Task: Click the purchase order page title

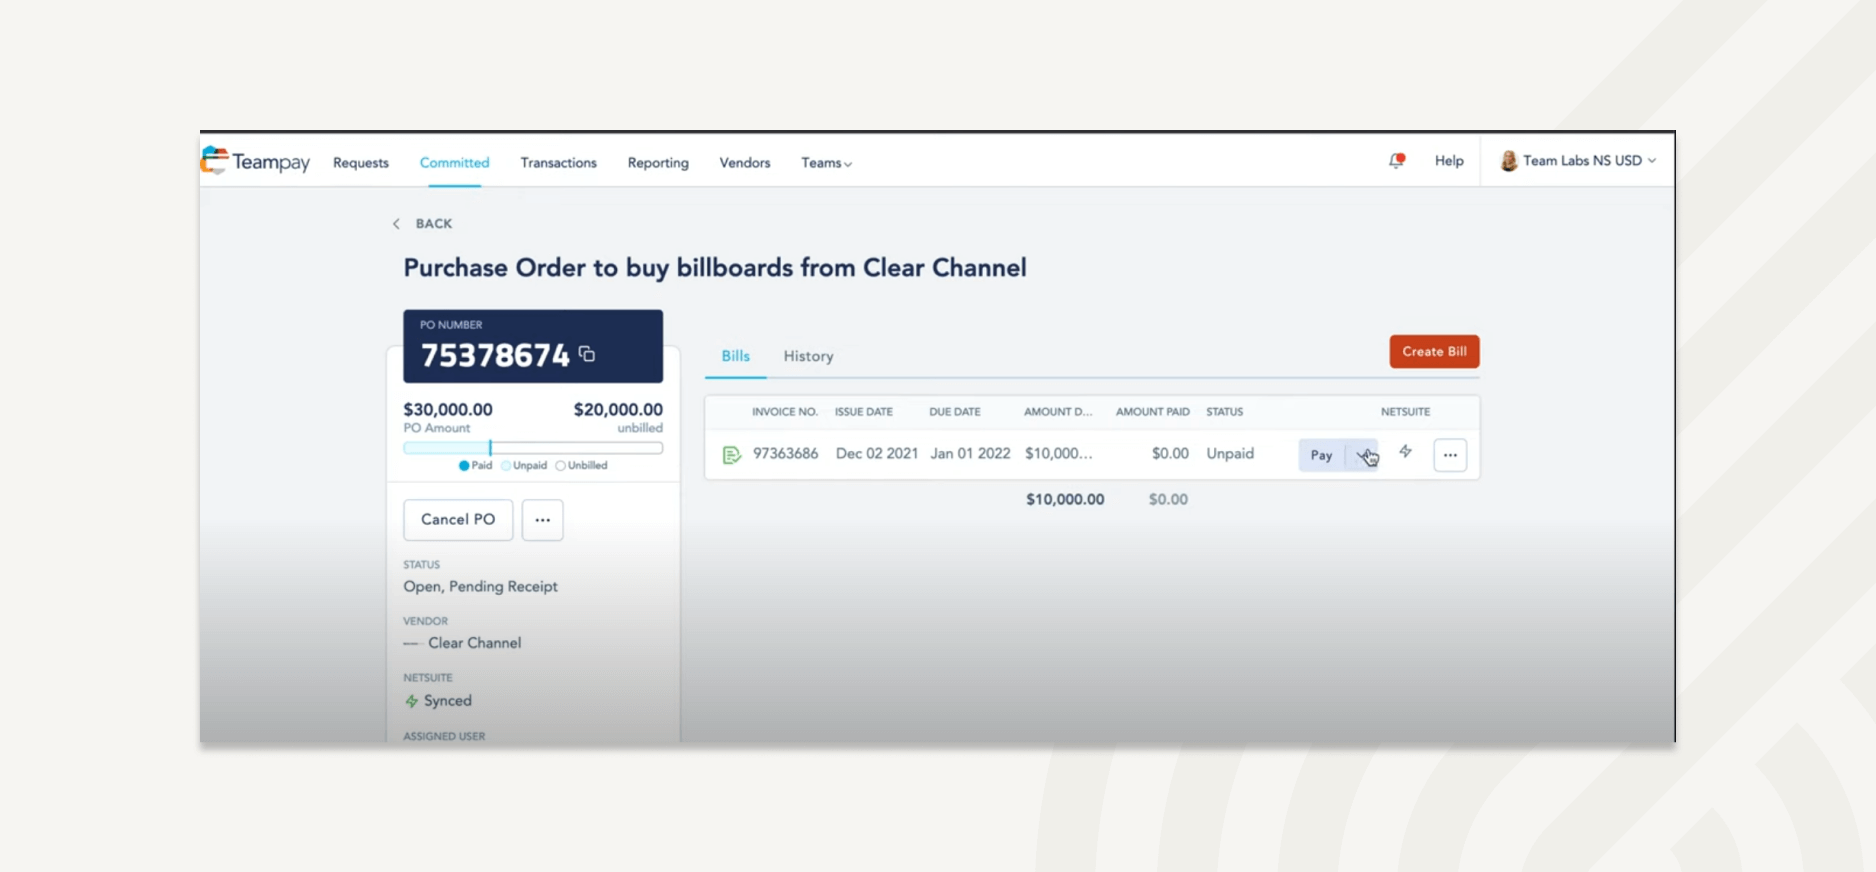Action: pos(715,268)
